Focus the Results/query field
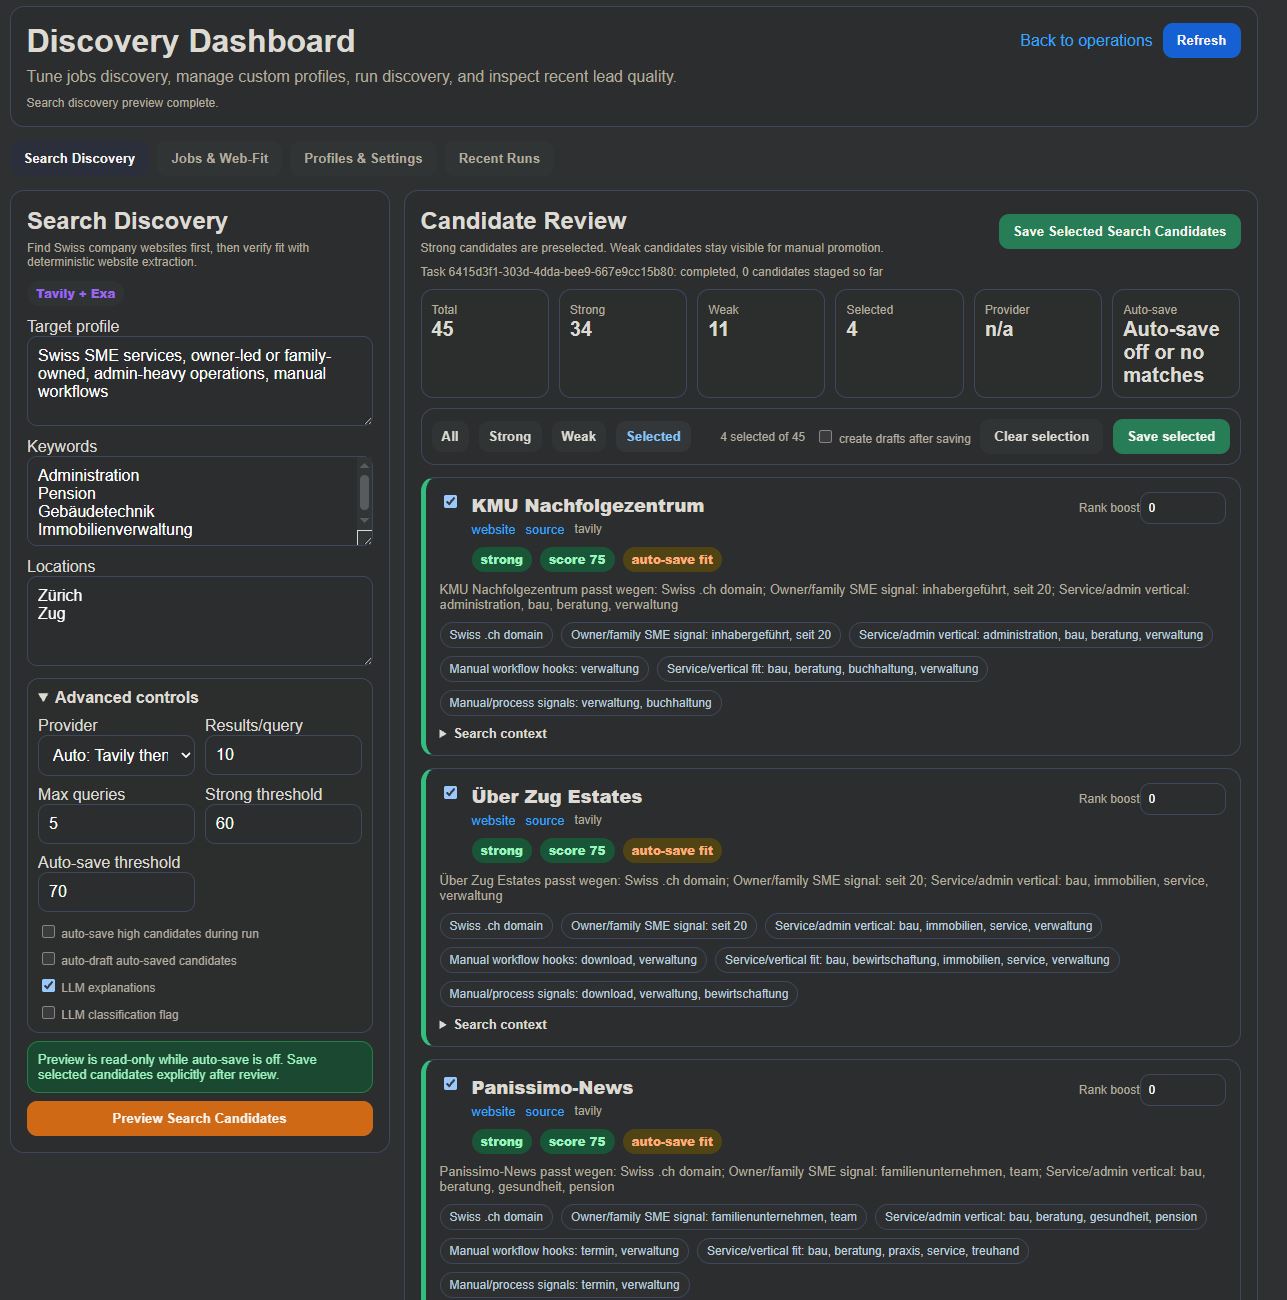Viewport: 1287px width, 1300px height. coord(283,755)
